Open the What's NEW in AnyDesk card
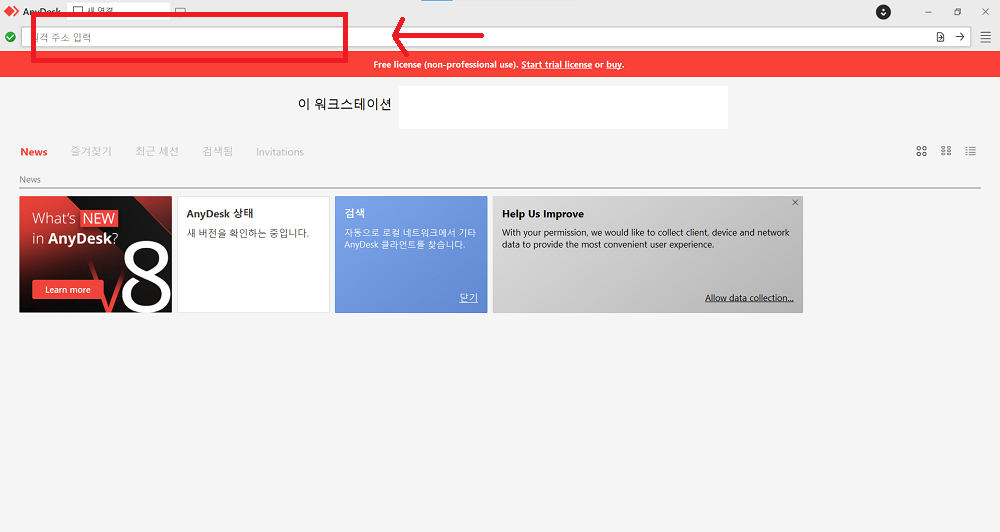 coord(96,255)
